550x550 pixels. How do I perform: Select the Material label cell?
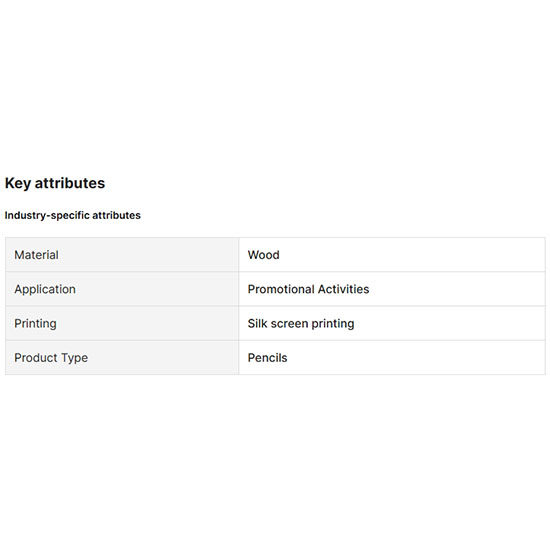(x=122, y=255)
